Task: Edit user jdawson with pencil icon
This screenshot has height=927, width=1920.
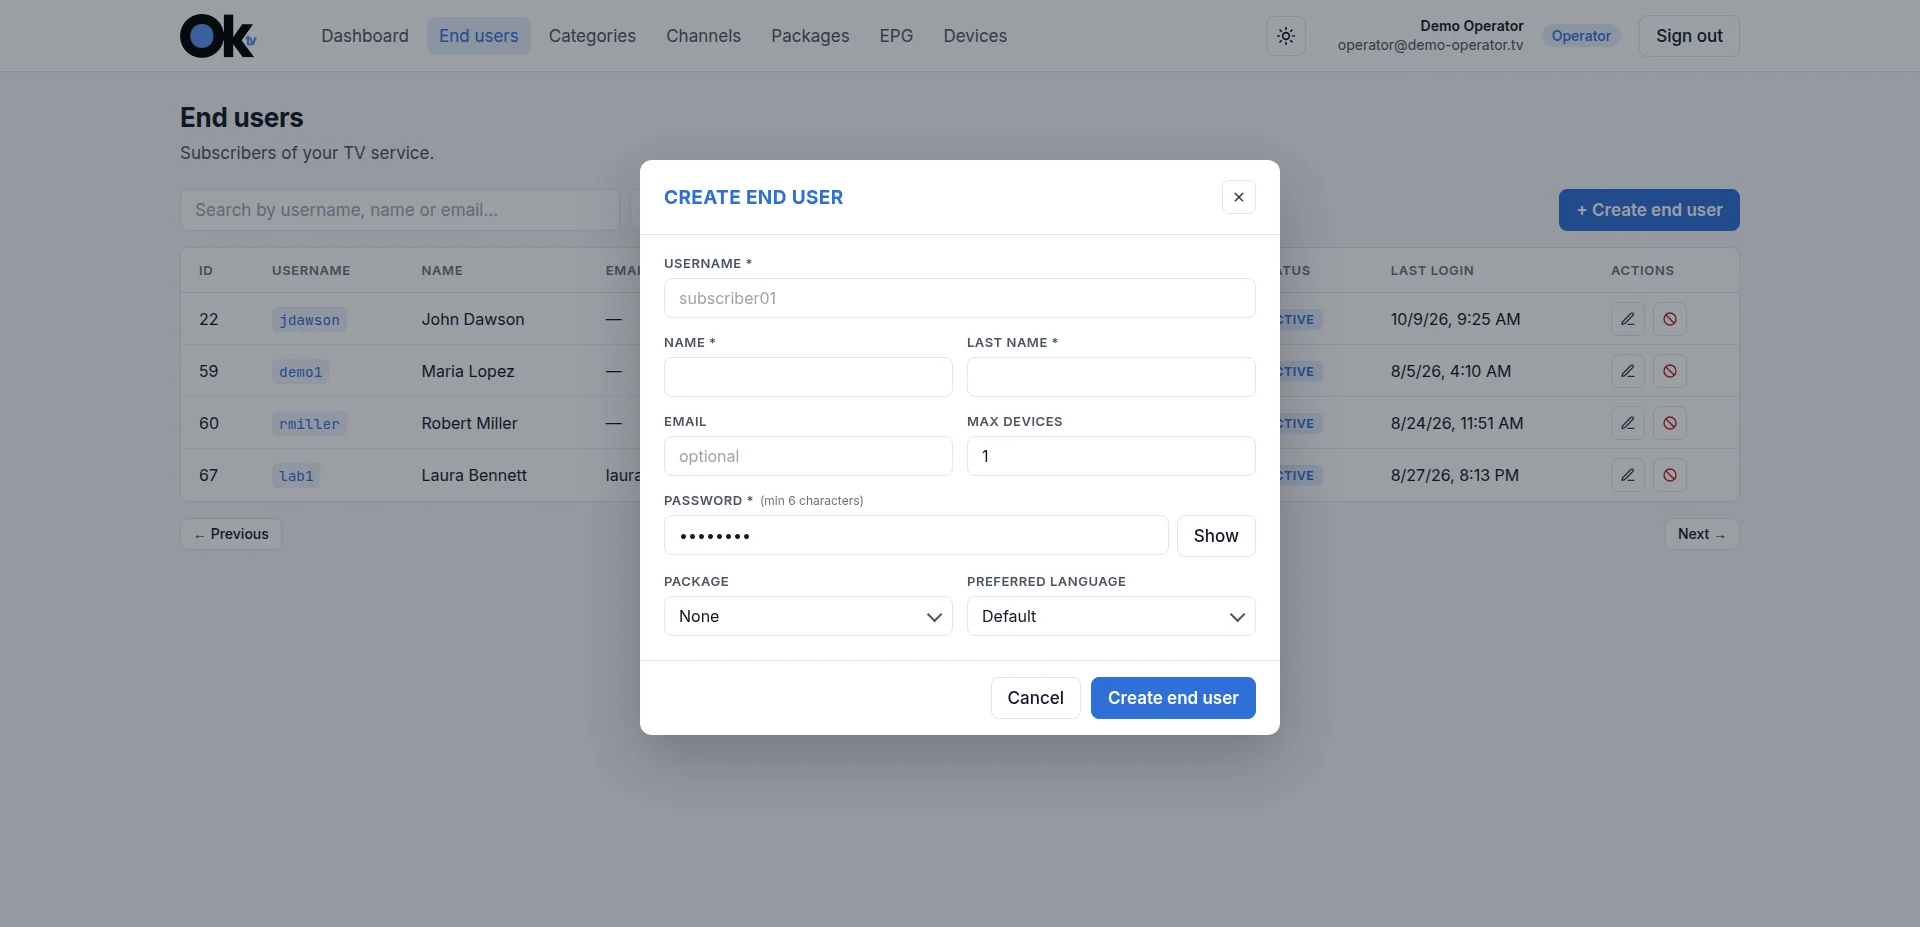Action: pos(1628,319)
